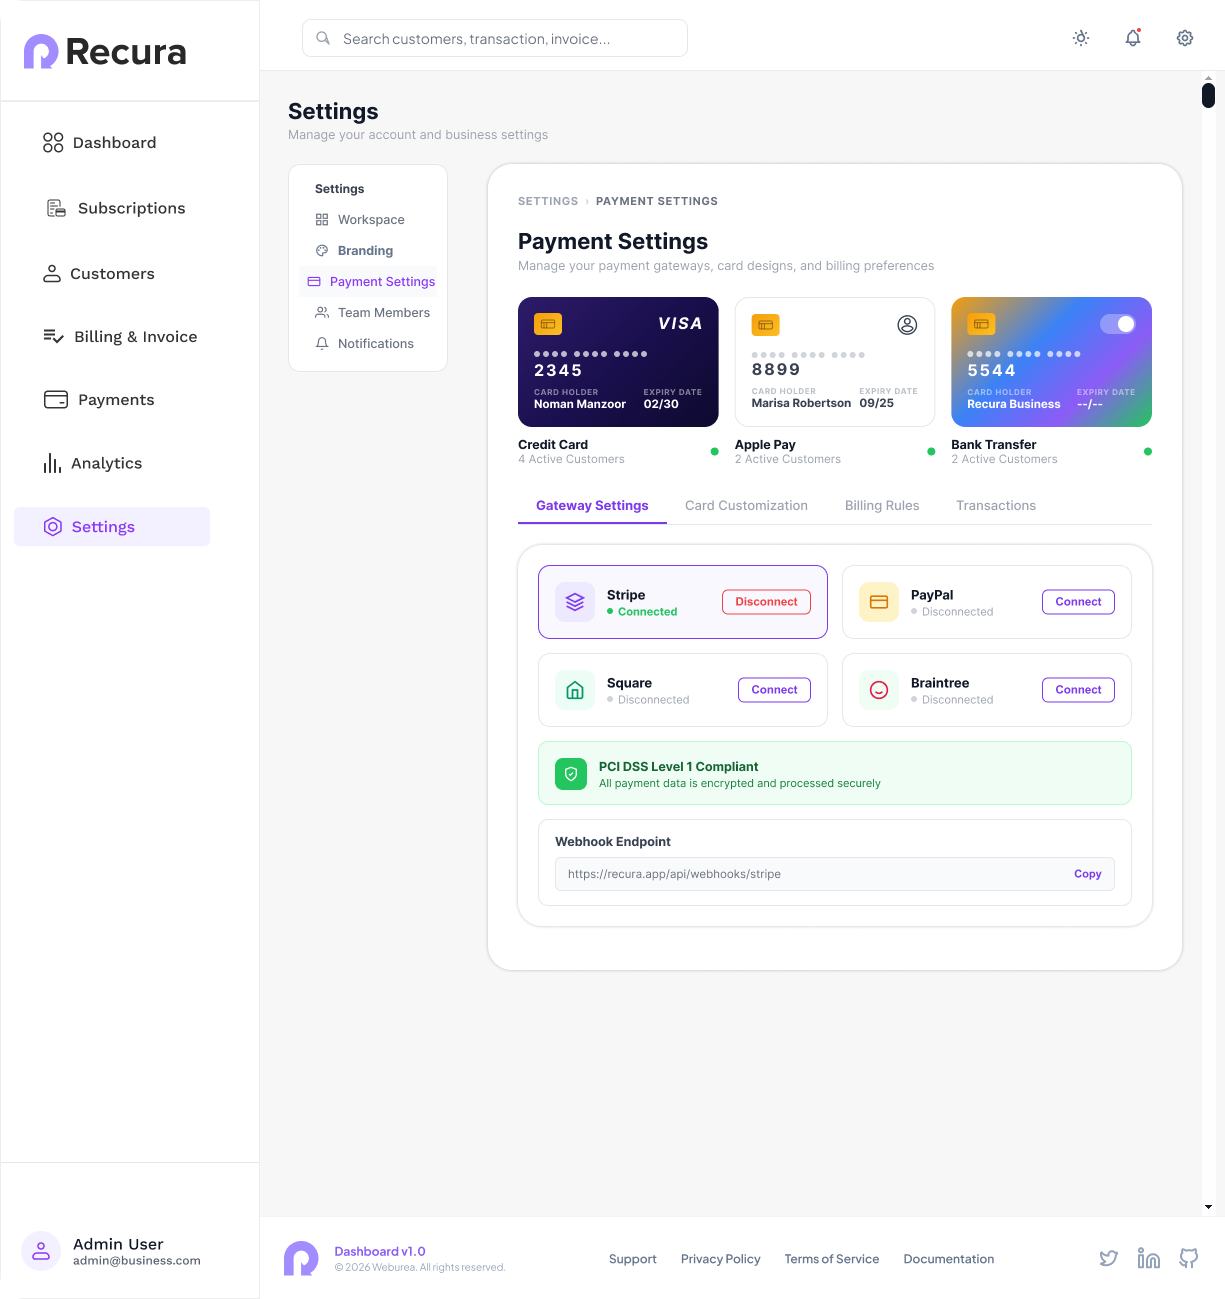Open notifications bell in top bar
Image resolution: width=1225 pixels, height=1299 pixels.
point(1133,38)
